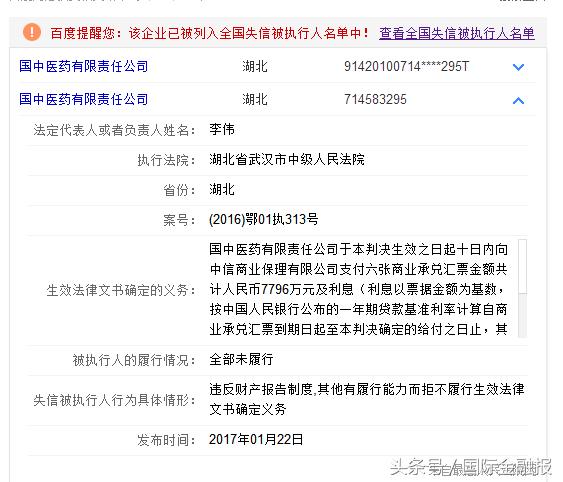Screen dimensions: 563x482
Task: Select court name 湖北省武汉市中级人民法院
Action: (287, 159)
